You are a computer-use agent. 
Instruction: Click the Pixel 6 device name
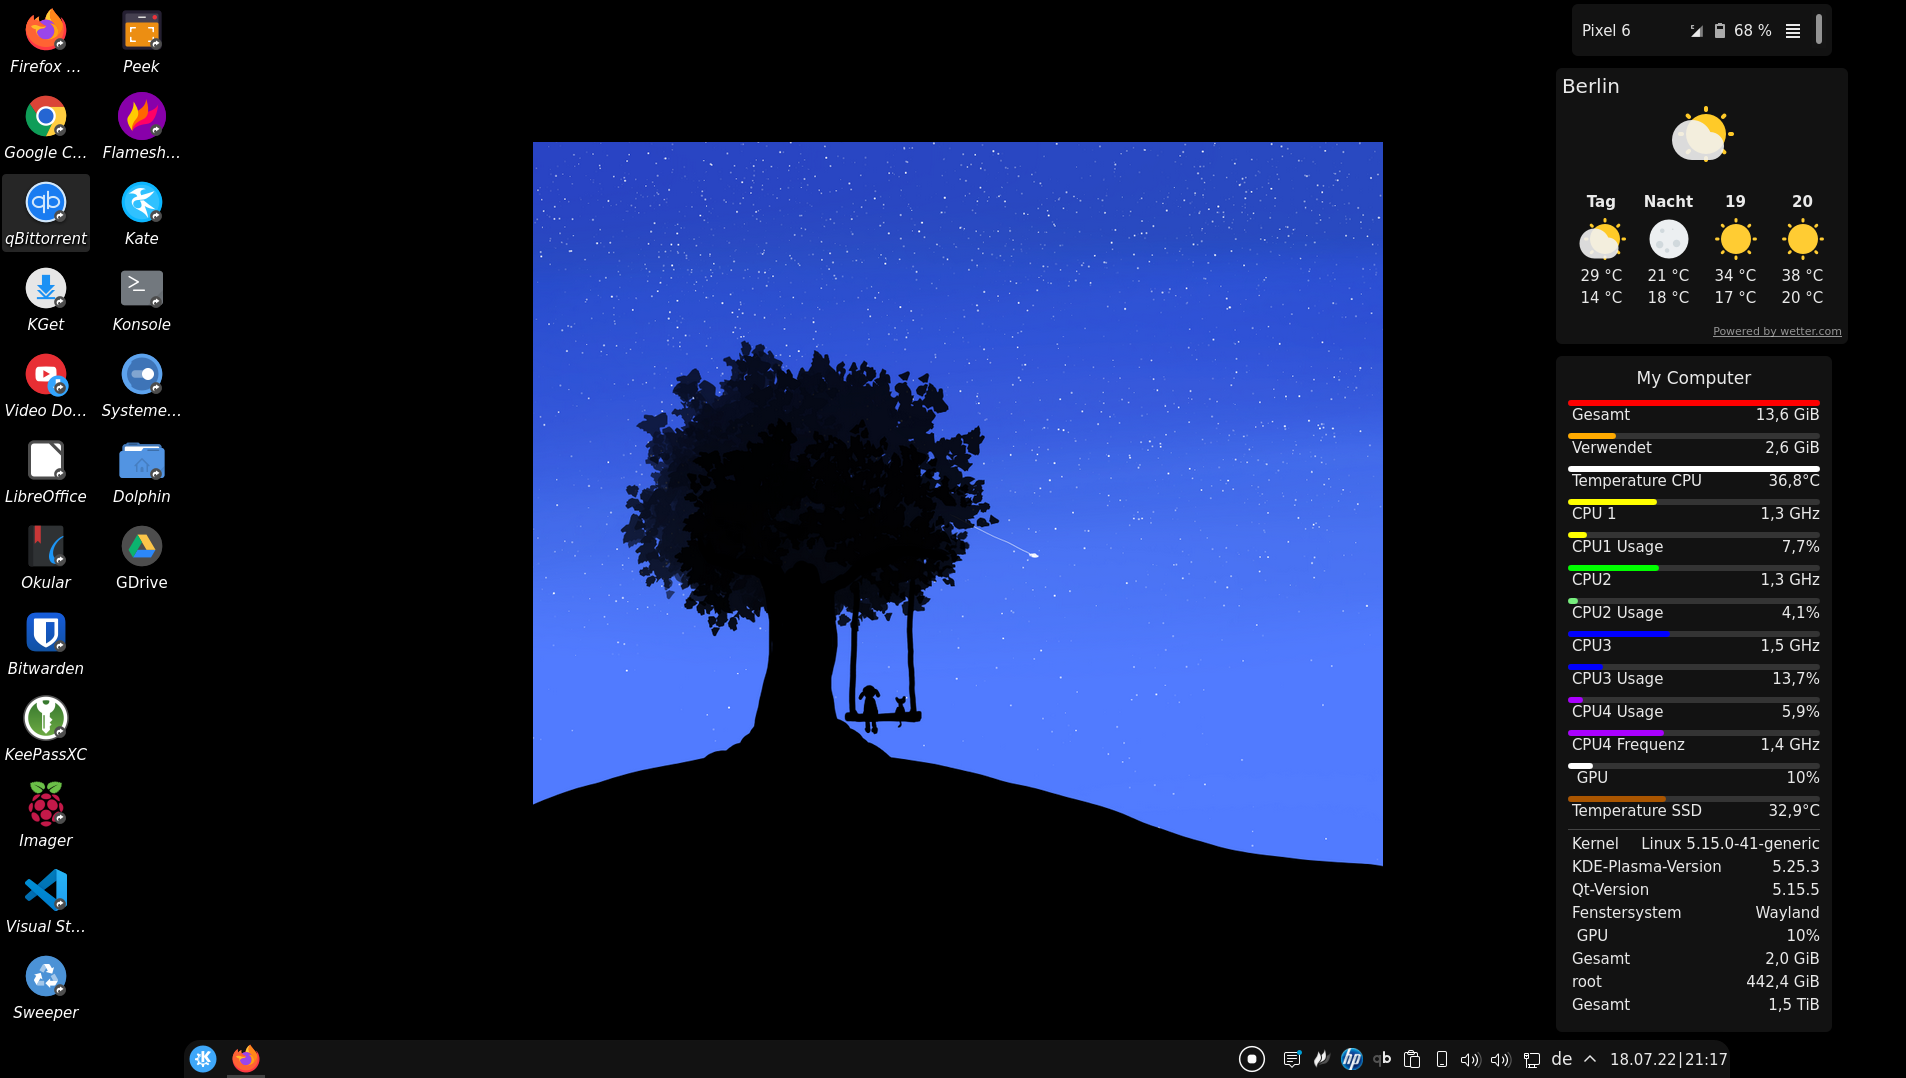pyautogui.click(x=1606, y=31)
